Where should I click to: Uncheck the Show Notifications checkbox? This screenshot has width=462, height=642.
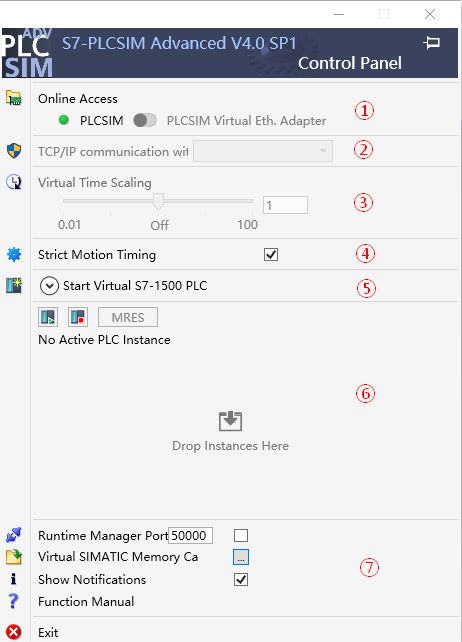[x=241, y=579]
